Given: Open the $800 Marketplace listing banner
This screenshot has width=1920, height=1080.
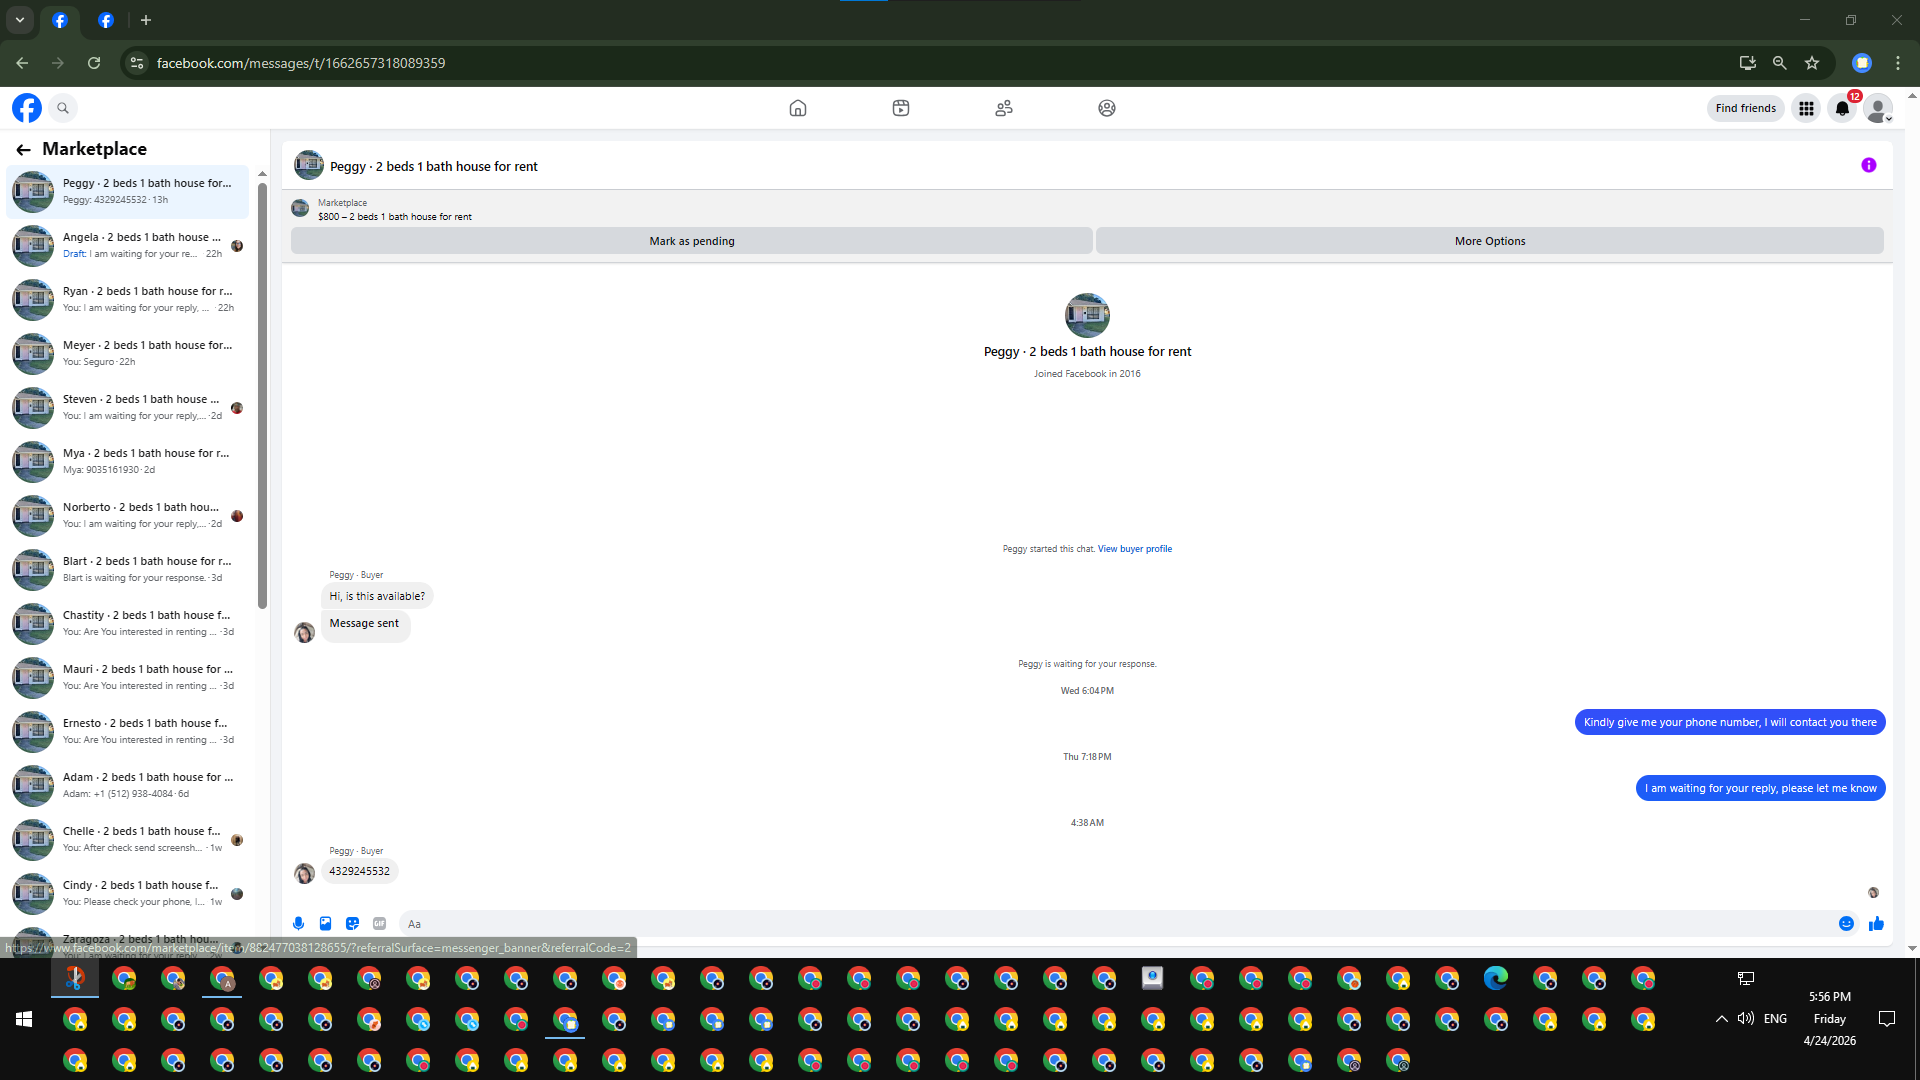Looking at the screenshot, I should (x=394, y=210).
